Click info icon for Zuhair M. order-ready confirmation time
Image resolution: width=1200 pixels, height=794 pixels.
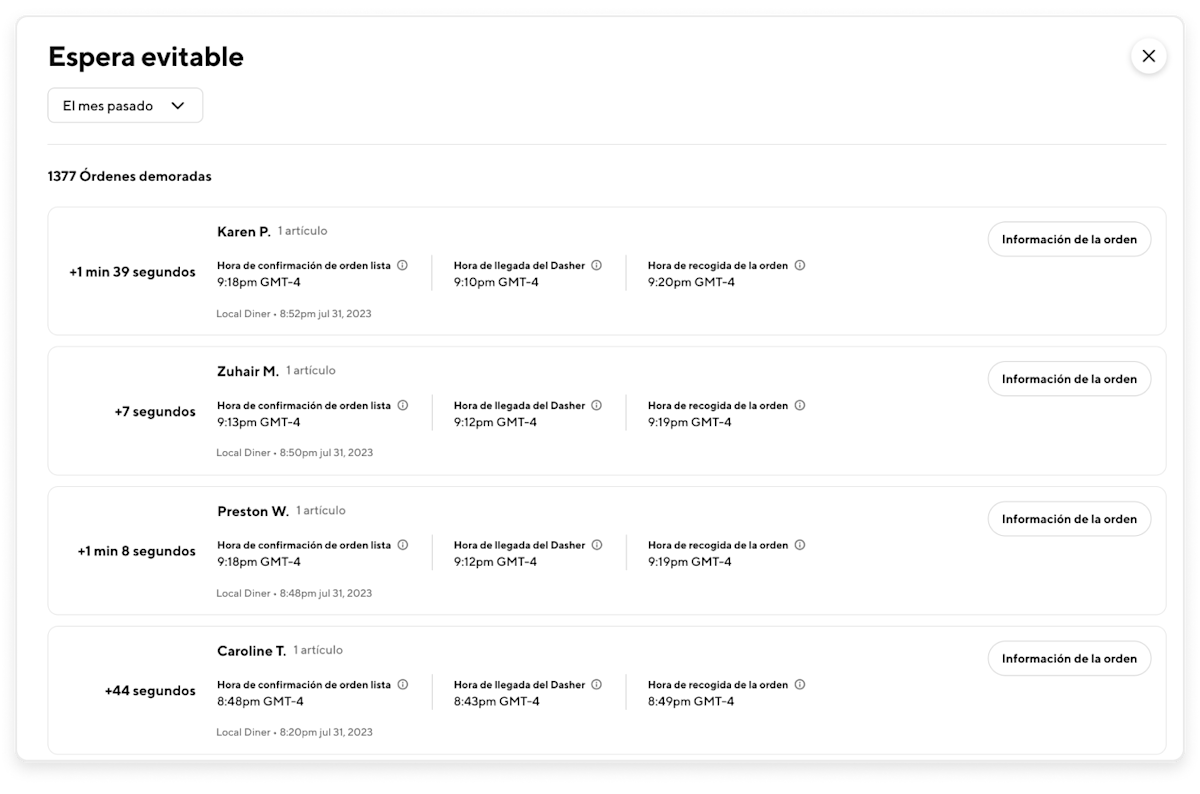point(402,406)
